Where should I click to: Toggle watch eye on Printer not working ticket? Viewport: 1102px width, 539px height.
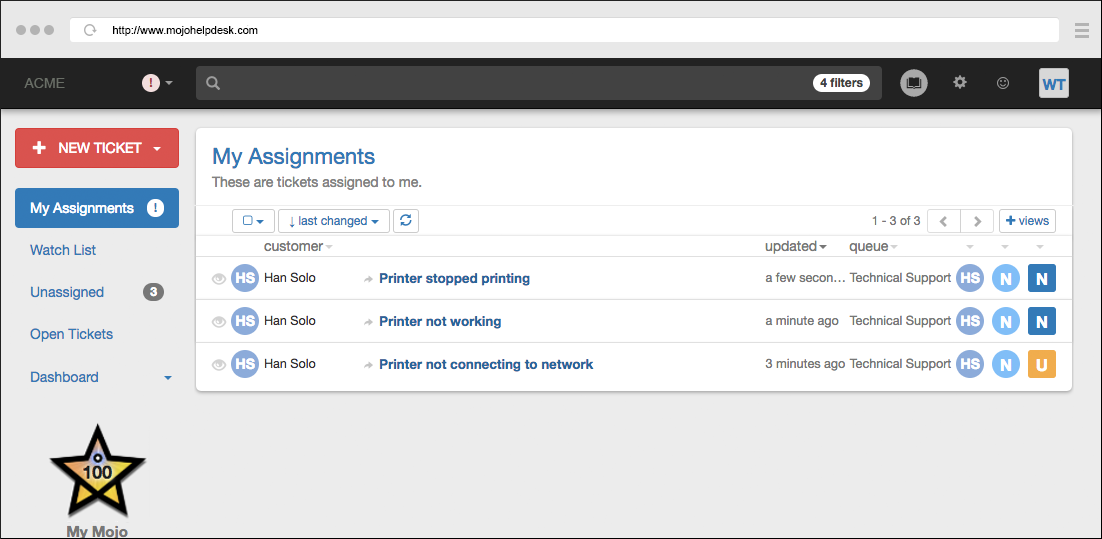coord(219,322)
